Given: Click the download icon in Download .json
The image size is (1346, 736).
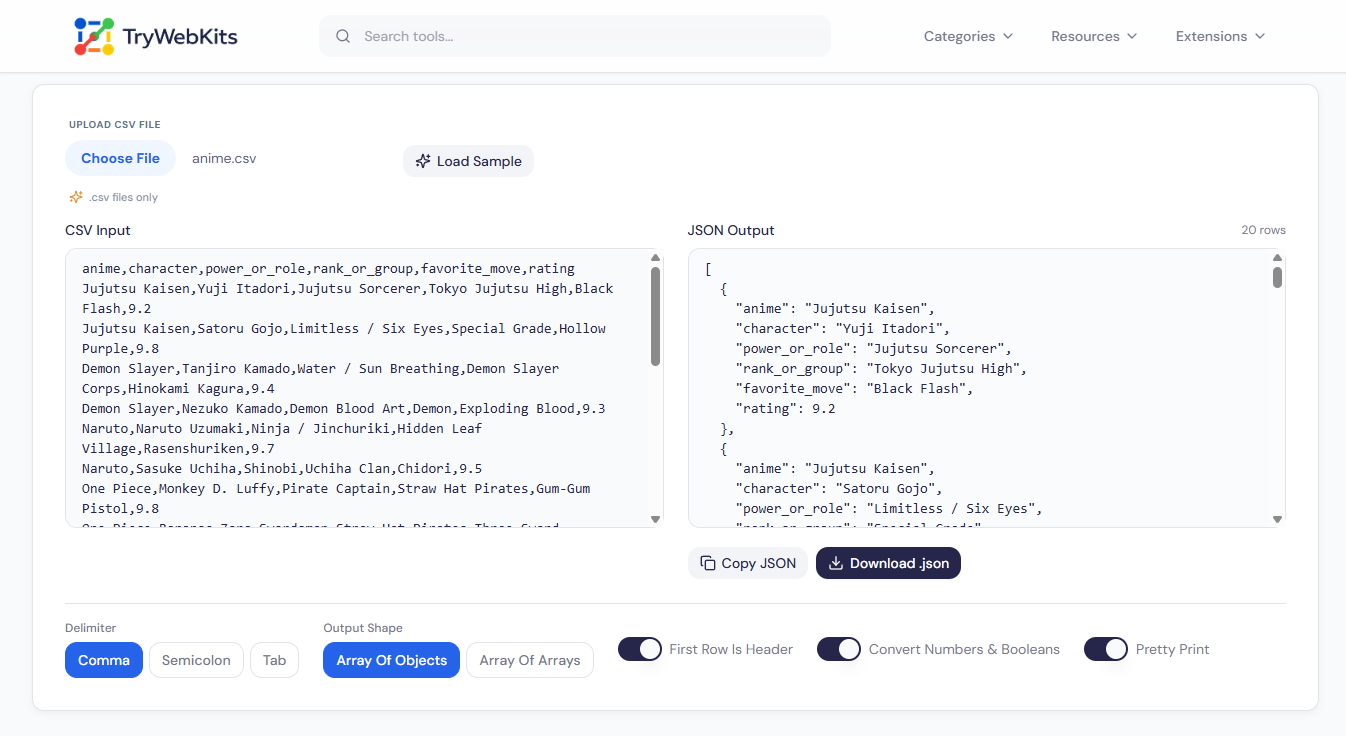Looking at the screenshot, I should pos(836,563).
